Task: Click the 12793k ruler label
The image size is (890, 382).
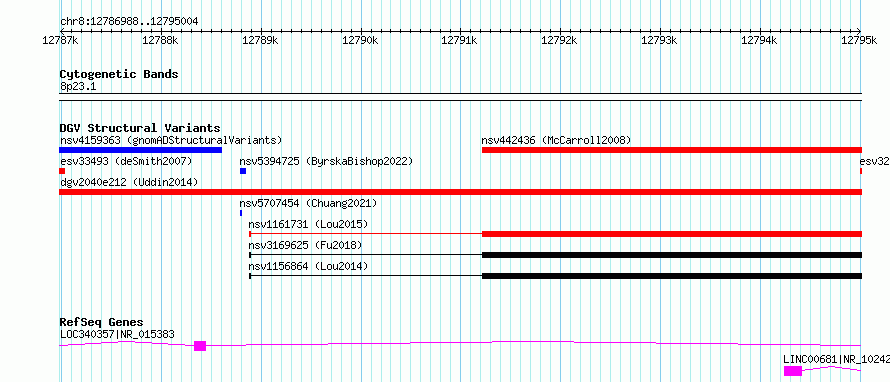Action: pos(660,40)
